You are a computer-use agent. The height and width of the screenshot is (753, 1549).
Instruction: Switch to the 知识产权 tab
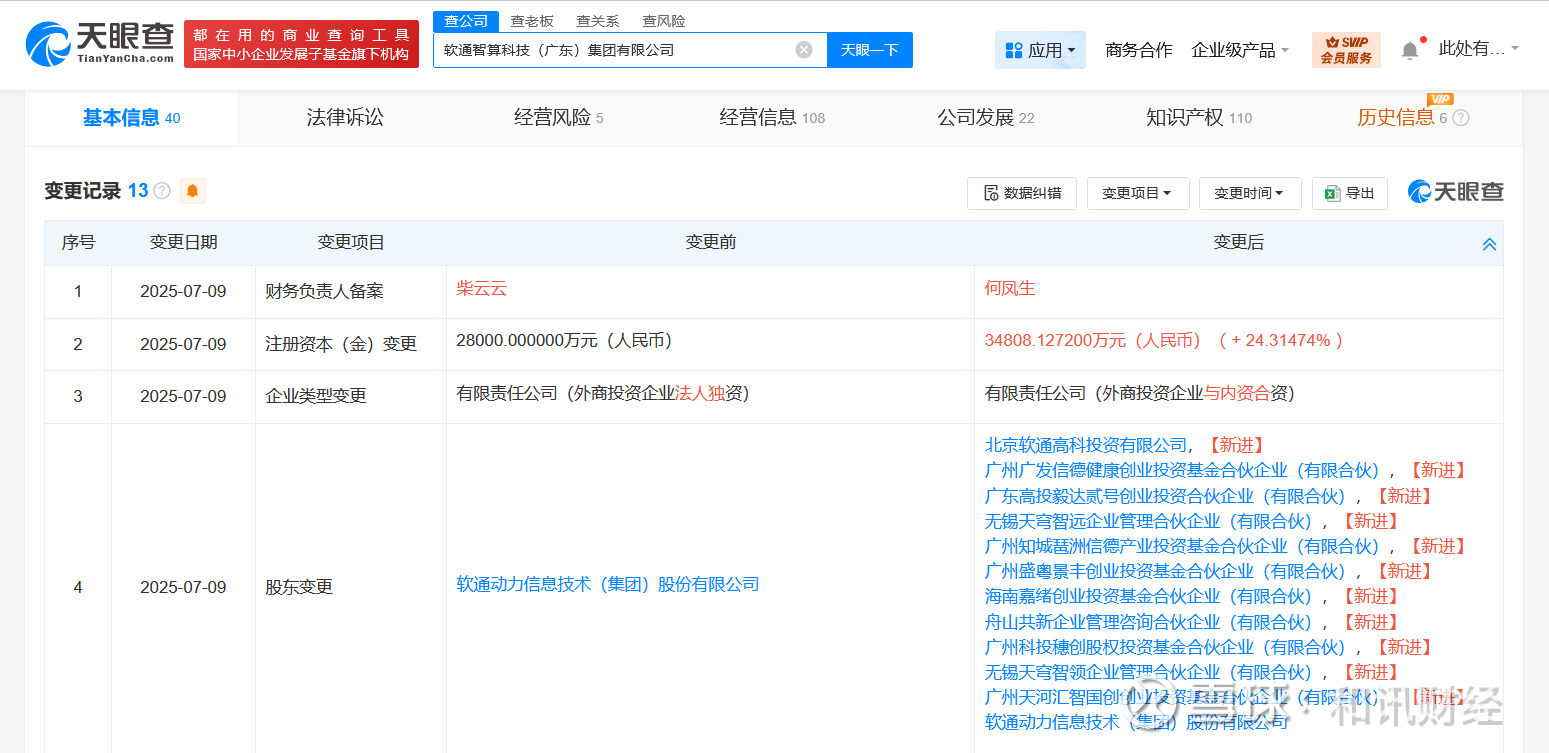tap(1198, 118)
